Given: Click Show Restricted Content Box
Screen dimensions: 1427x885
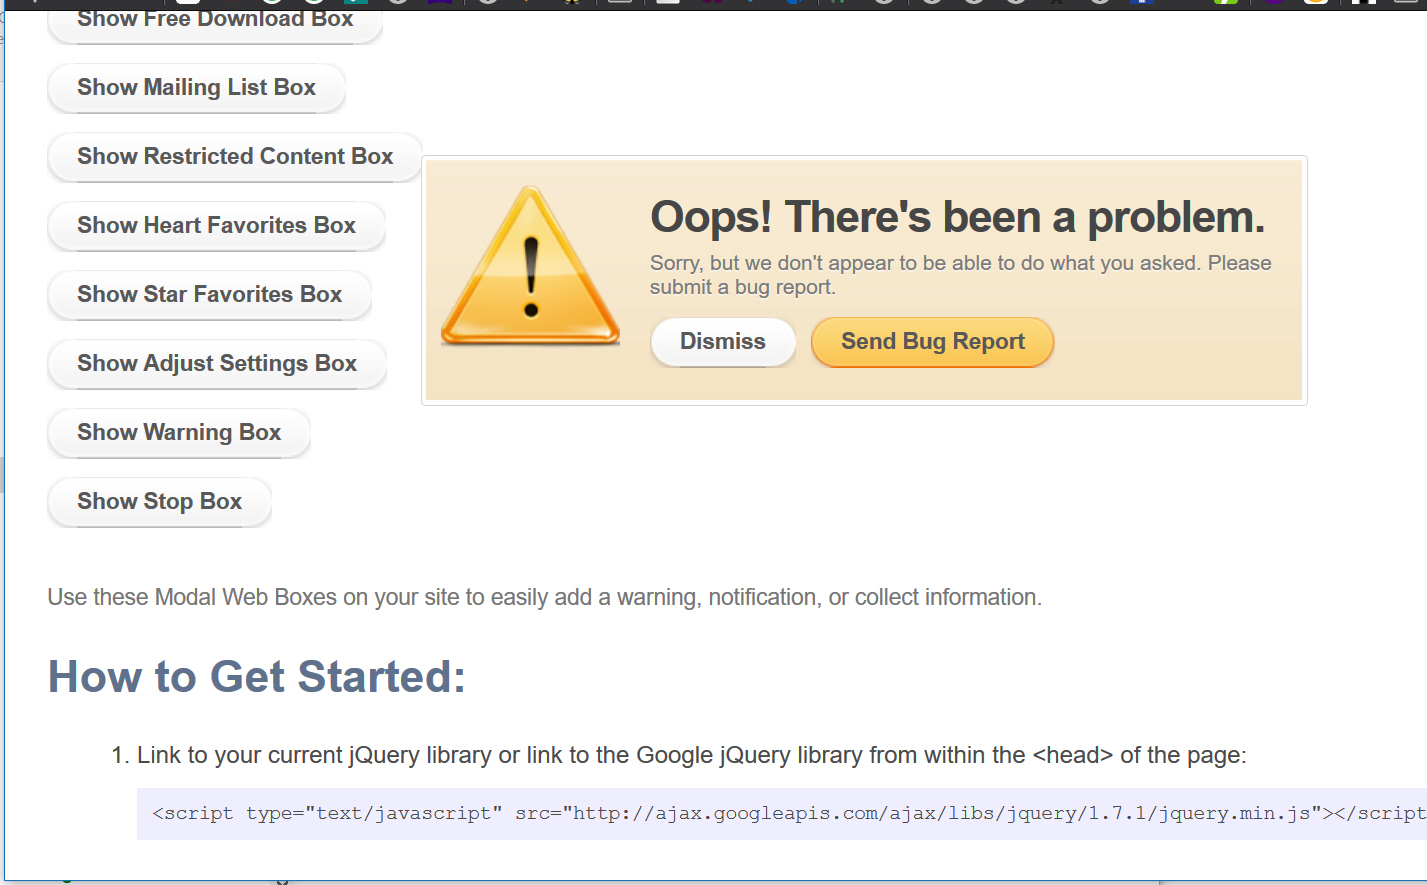Looking at the screenshot, I should pyautogui.click(x=235, y=157).
